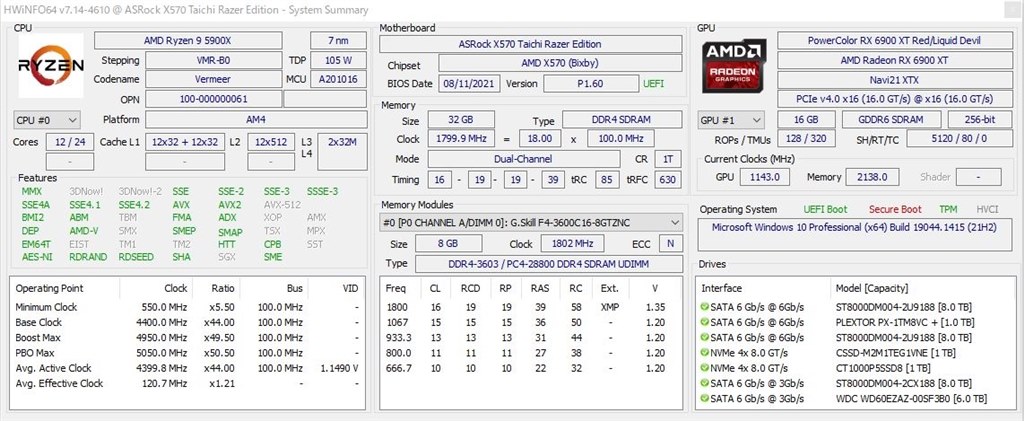Click the XMP entry in timings table
1024x421 pixels.
[x=609, y=307]
